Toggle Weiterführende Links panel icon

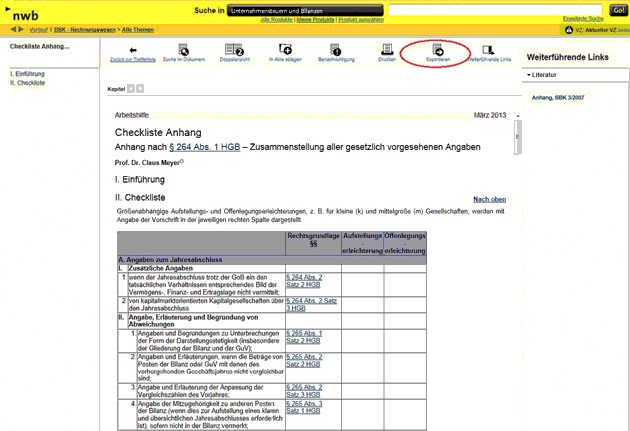(488, 49)
